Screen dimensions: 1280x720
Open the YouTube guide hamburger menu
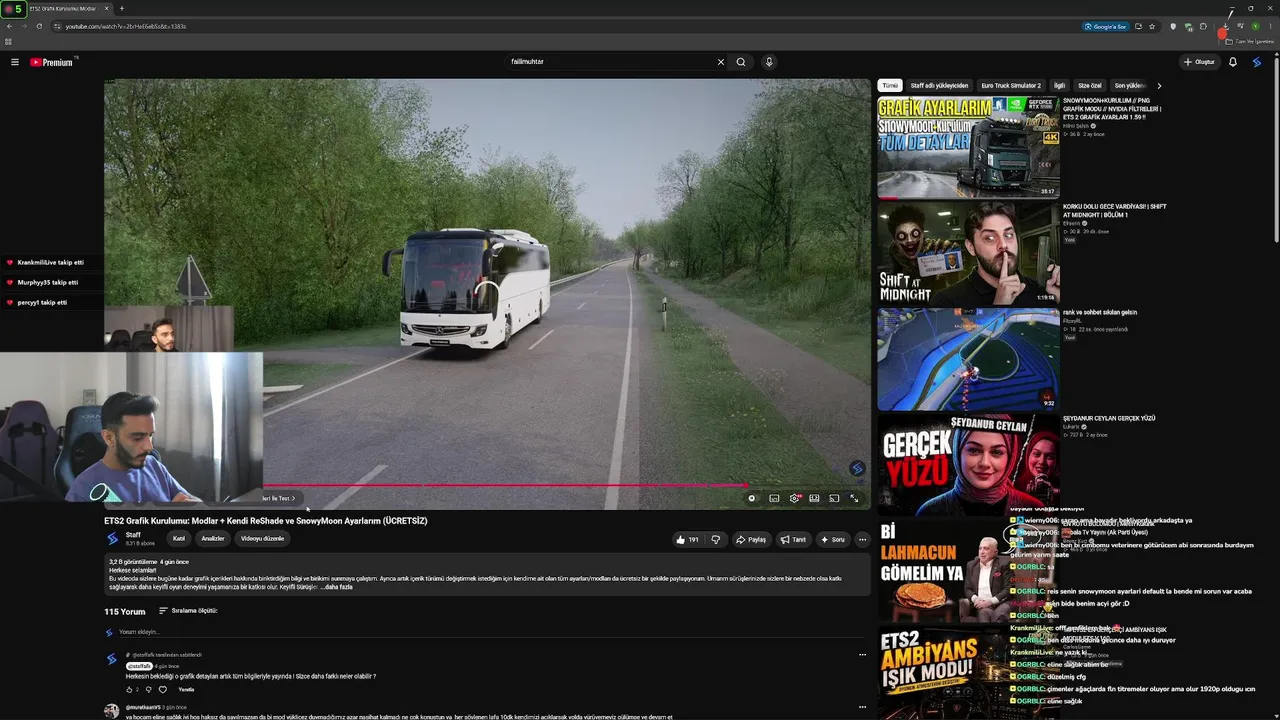15,62
